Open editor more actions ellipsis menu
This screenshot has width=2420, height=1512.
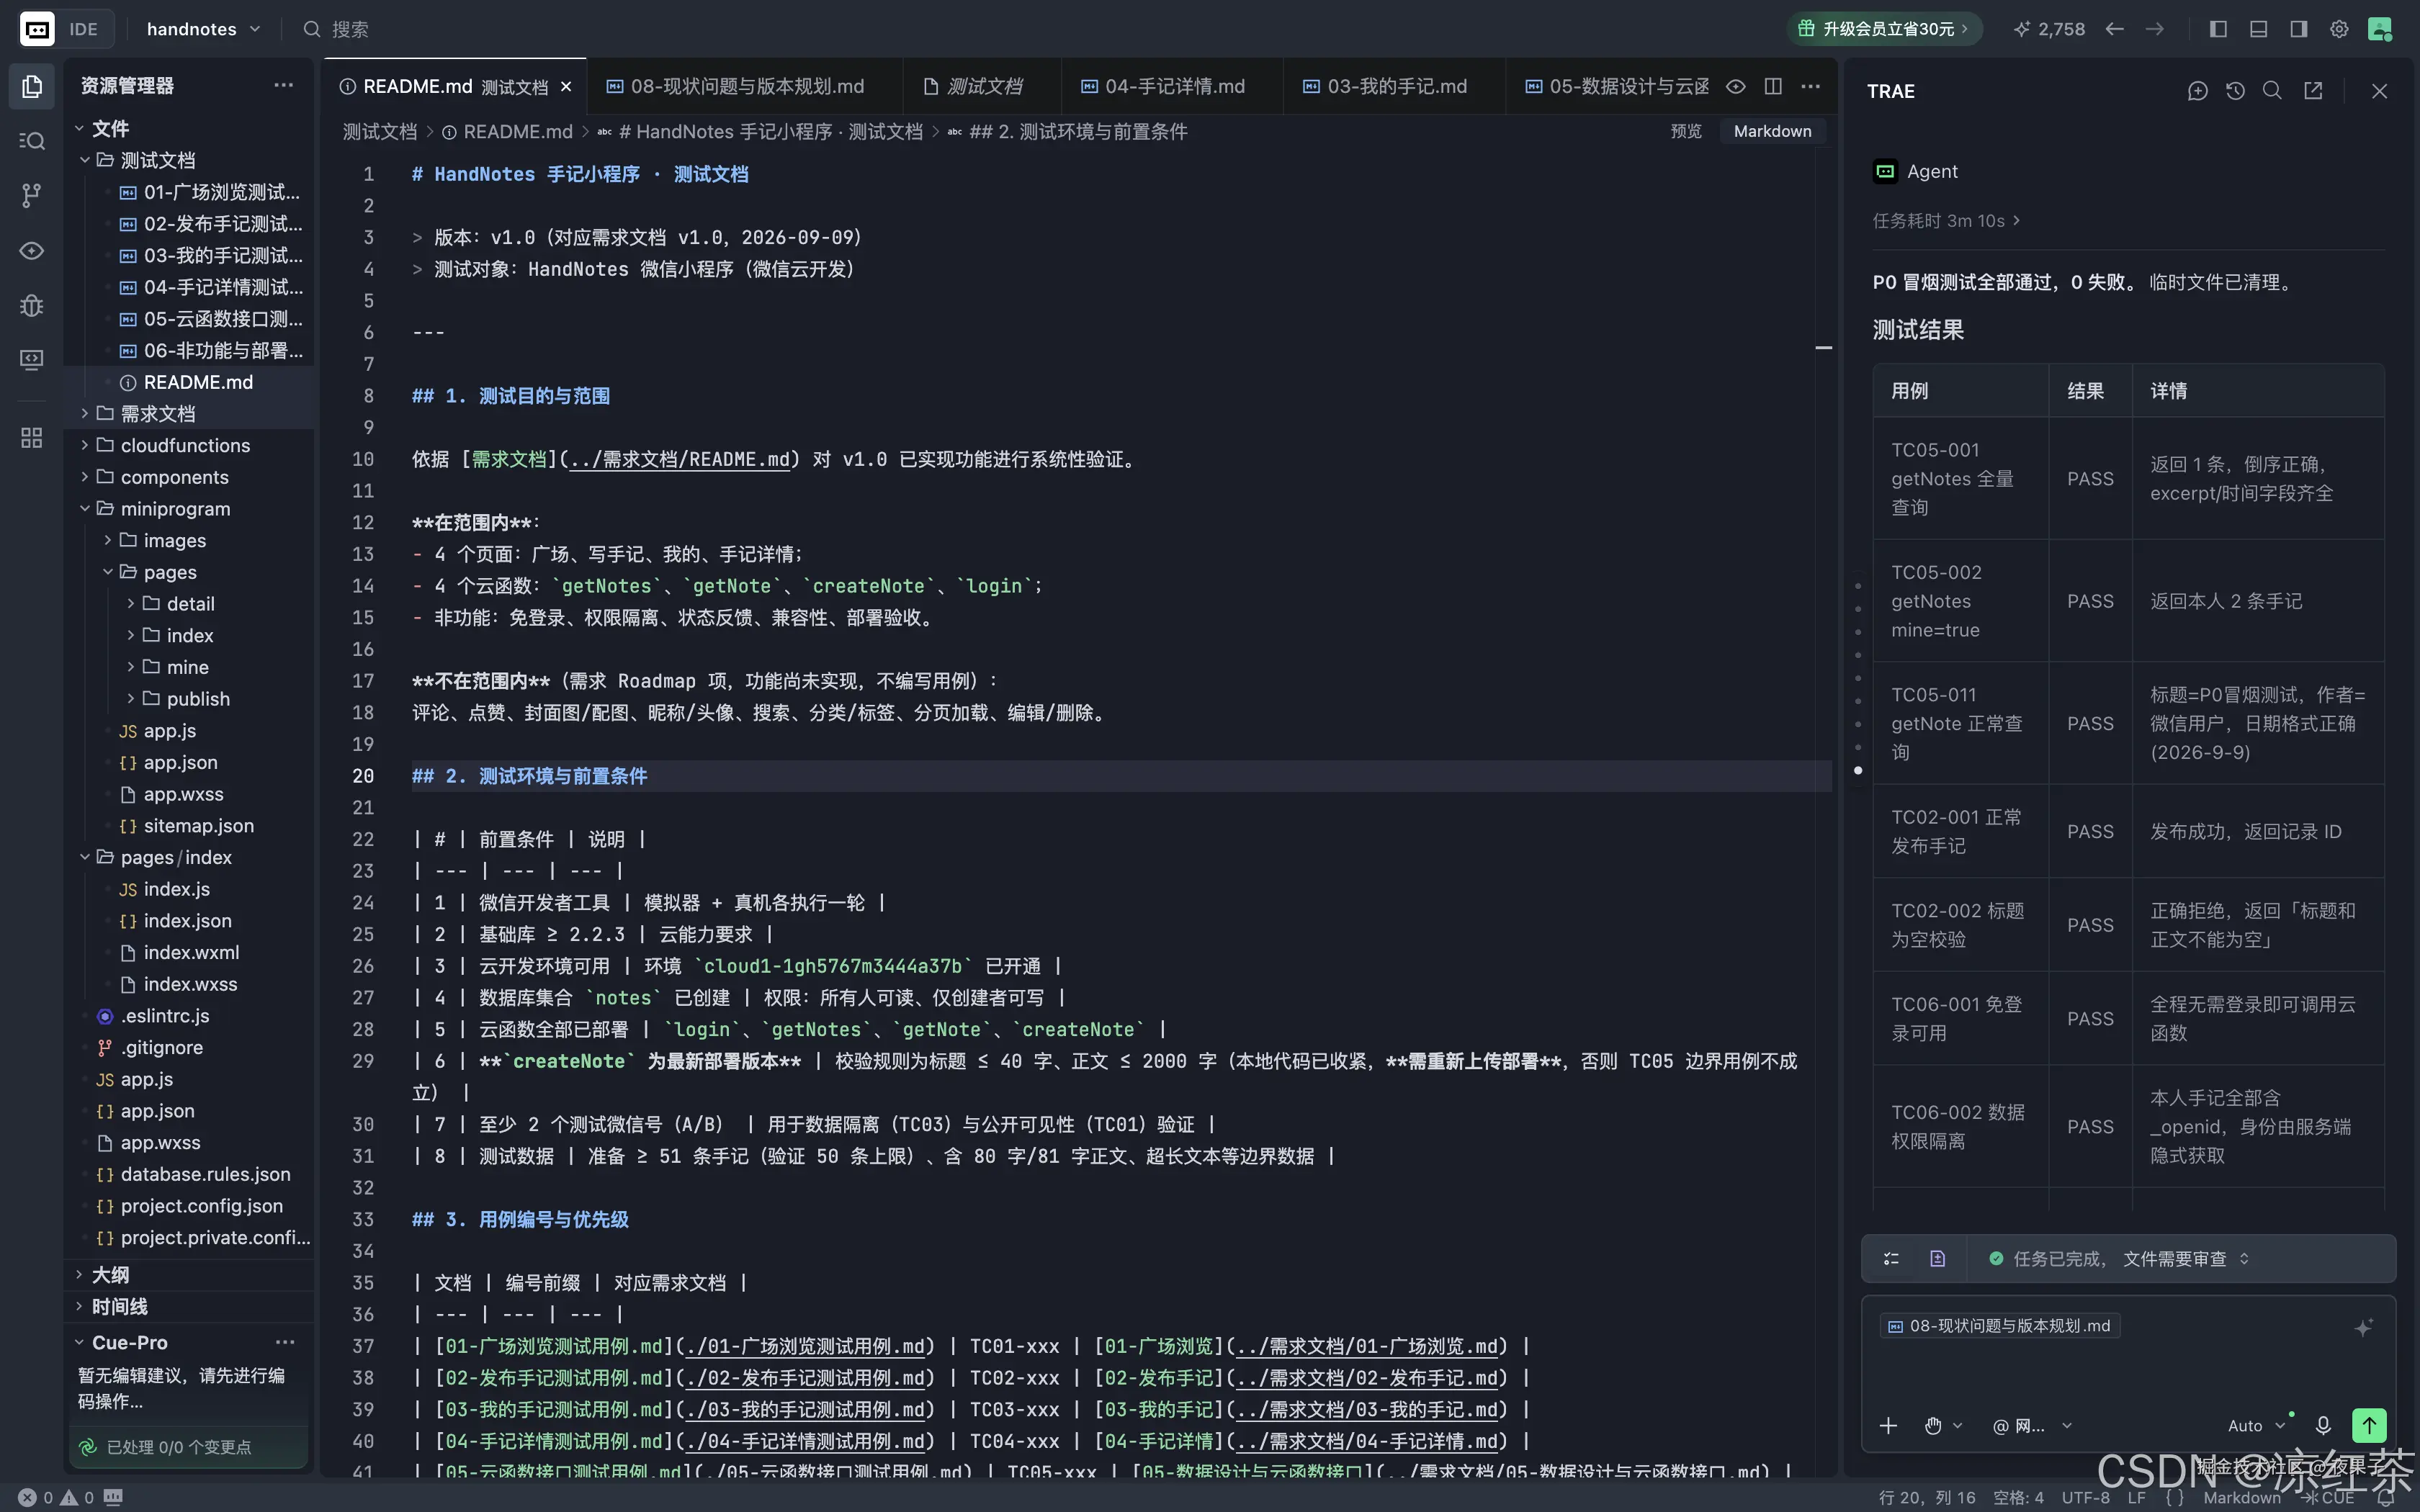(x=1810, y=87)
